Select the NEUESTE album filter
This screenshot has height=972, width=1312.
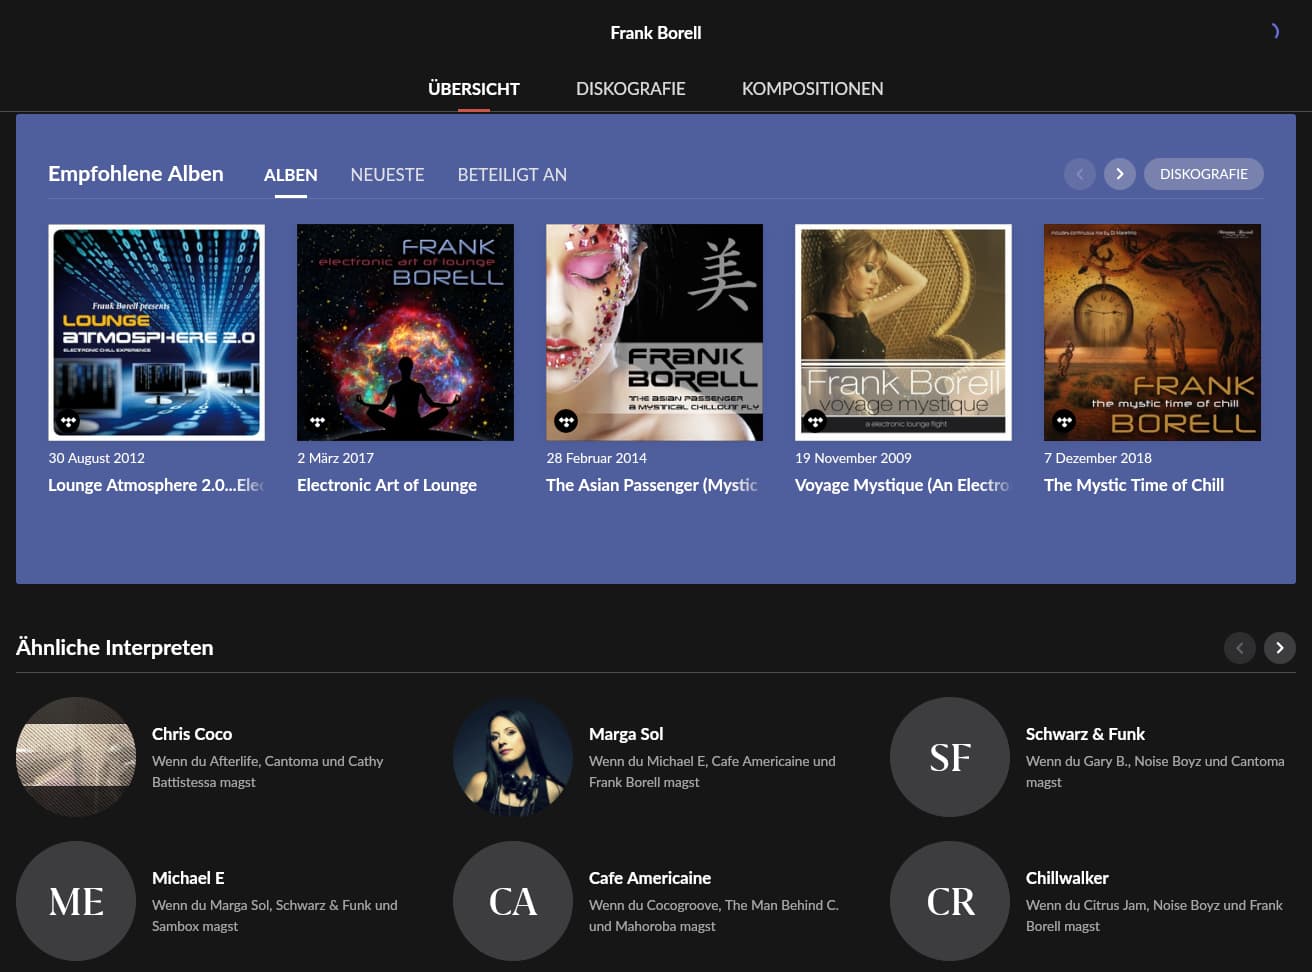(x=387, y=175)
